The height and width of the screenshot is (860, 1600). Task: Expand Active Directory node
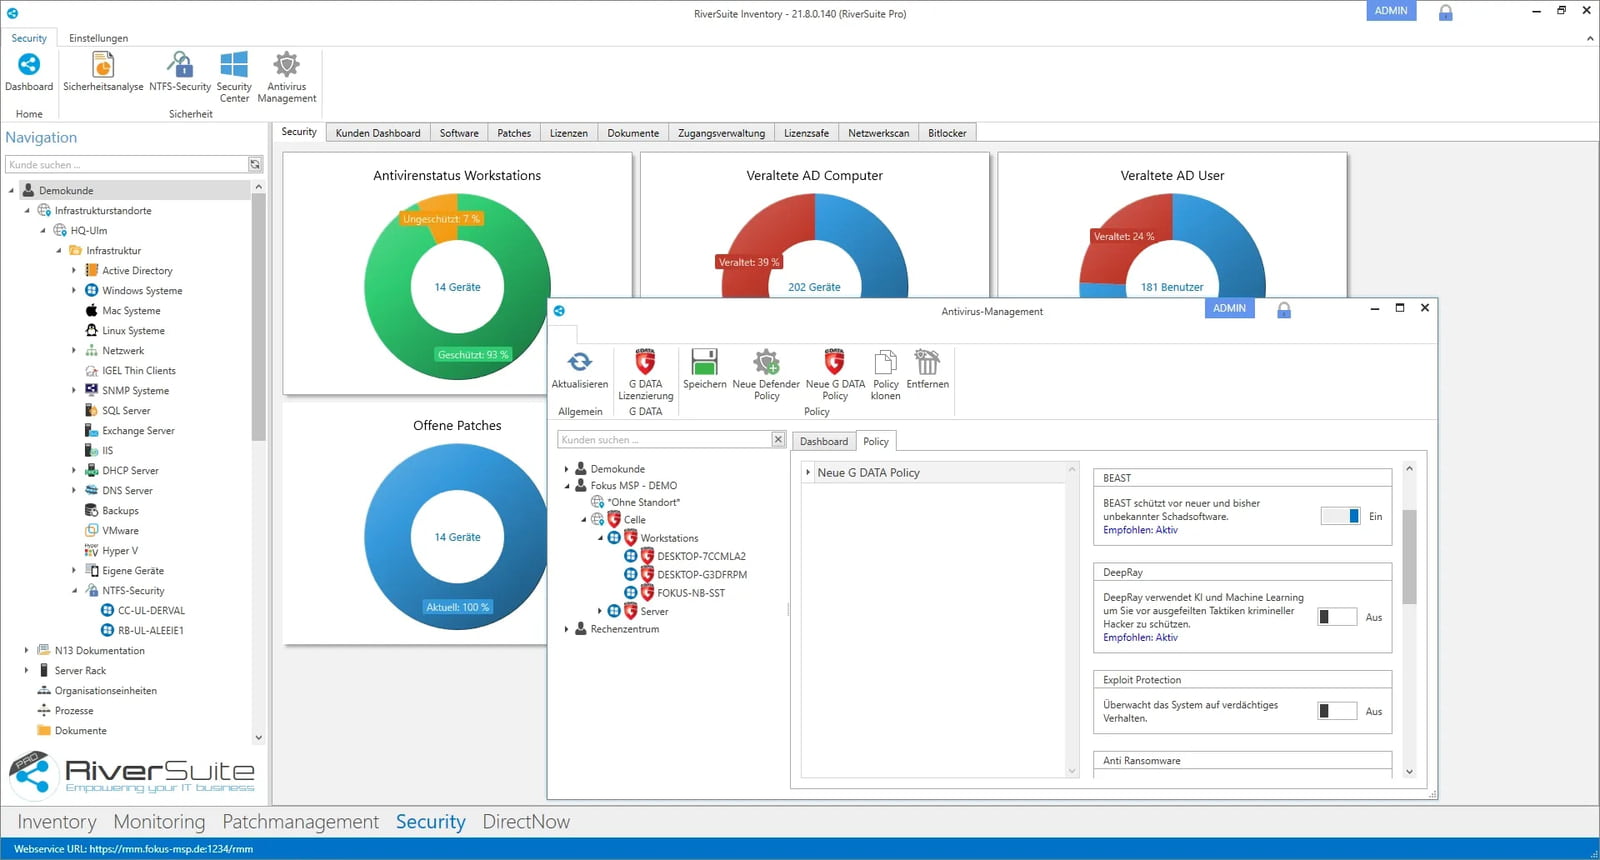pos(73,271)
